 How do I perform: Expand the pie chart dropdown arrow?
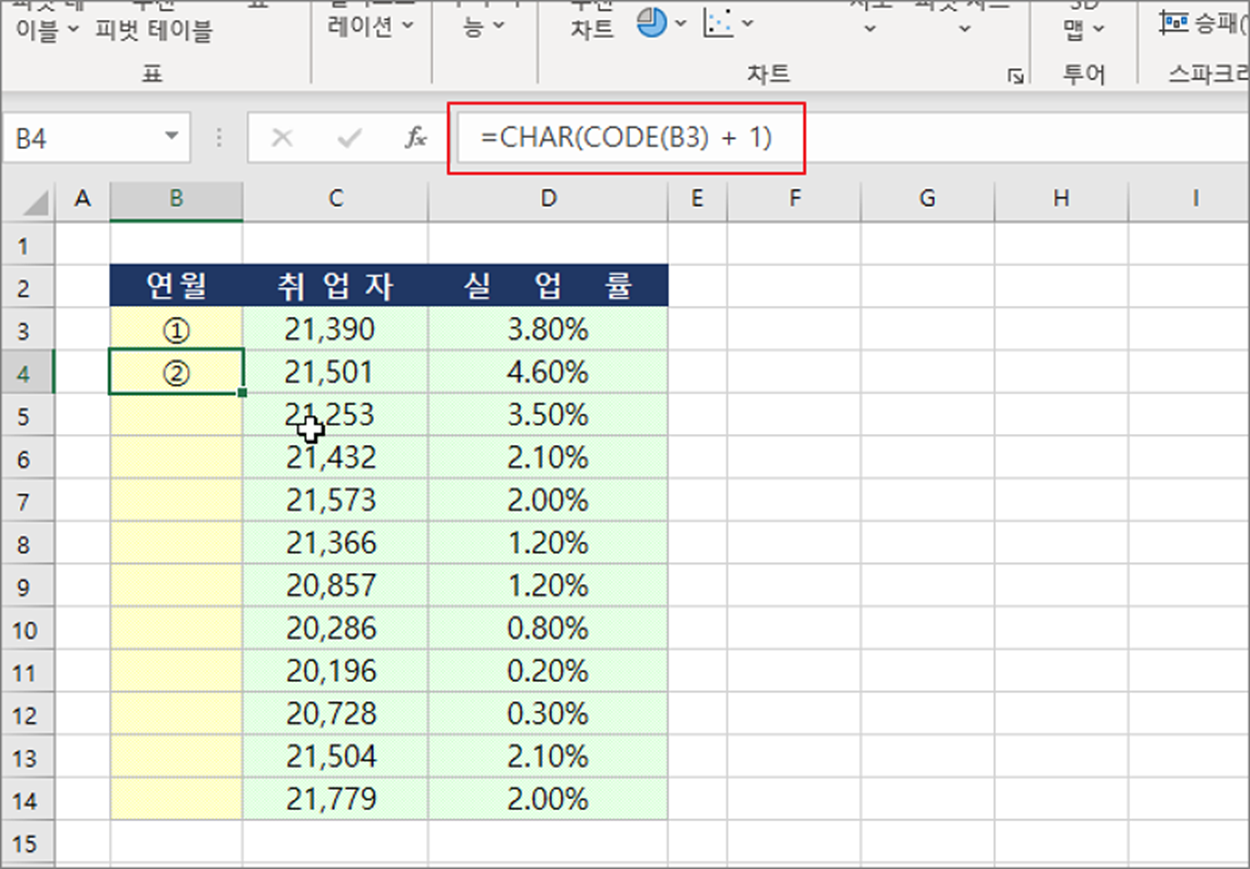681,22
